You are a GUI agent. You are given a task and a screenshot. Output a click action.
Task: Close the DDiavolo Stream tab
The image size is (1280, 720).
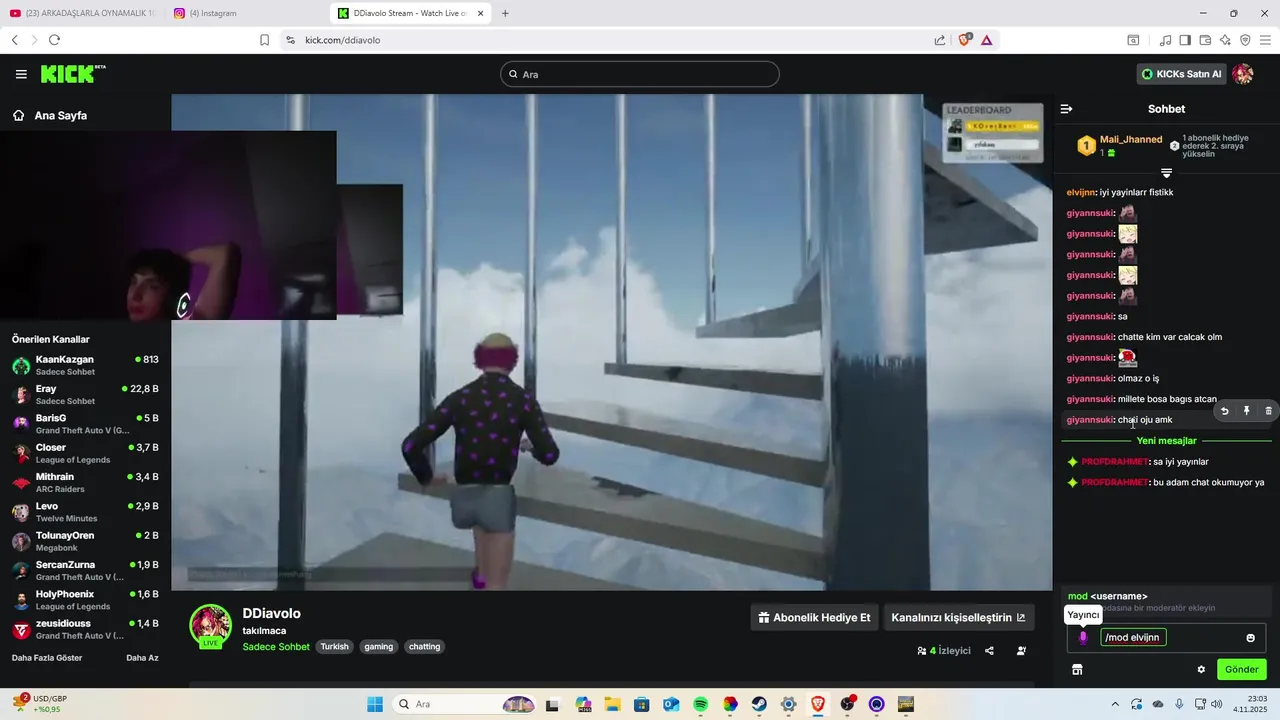click(x=480, y=13)
